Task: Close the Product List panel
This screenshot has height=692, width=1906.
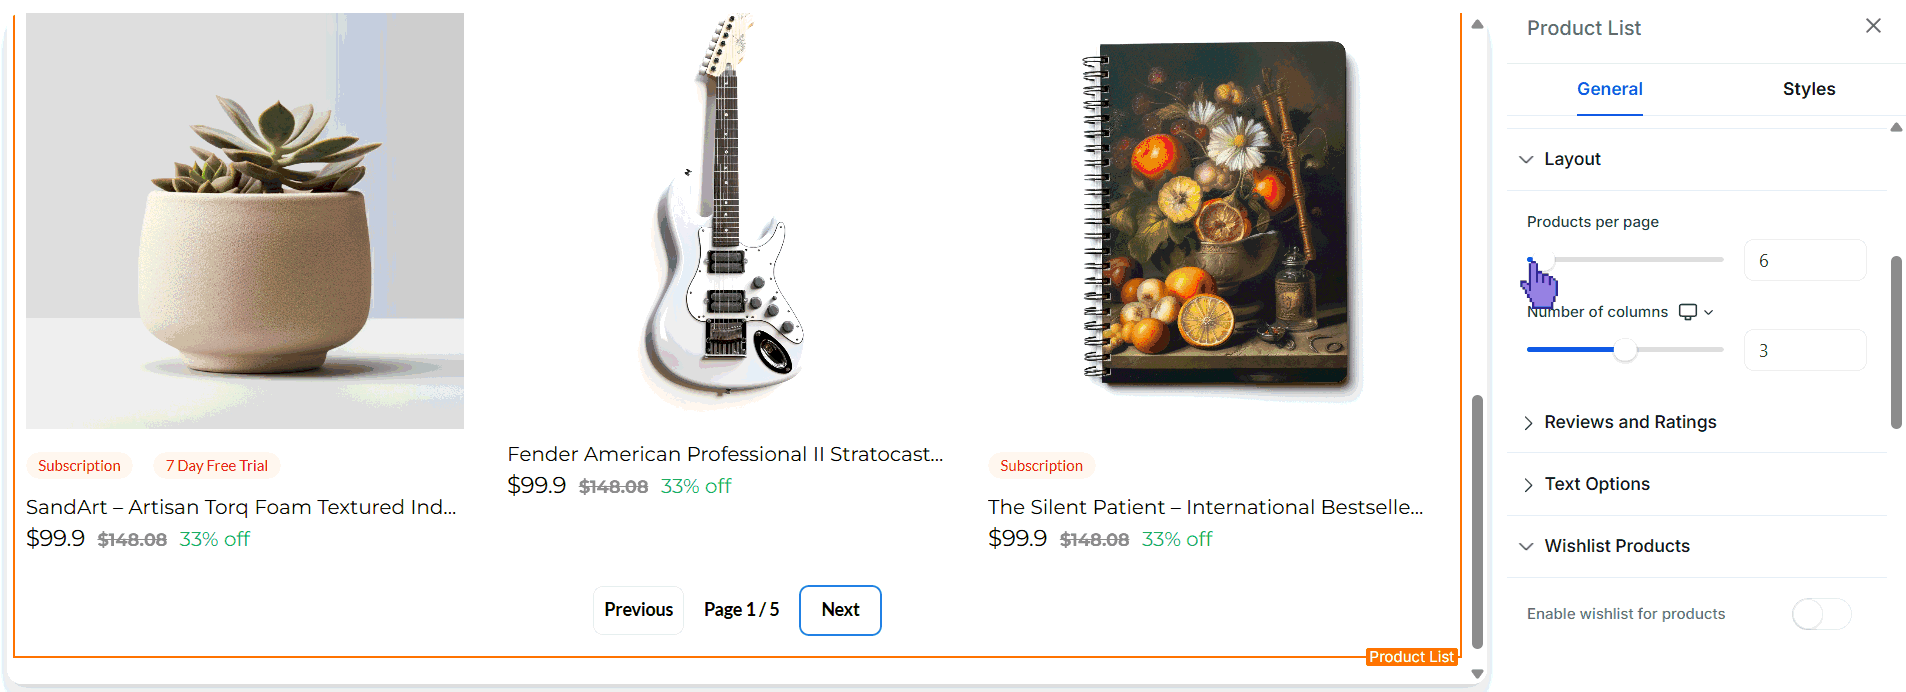Action: point(1873,26)
